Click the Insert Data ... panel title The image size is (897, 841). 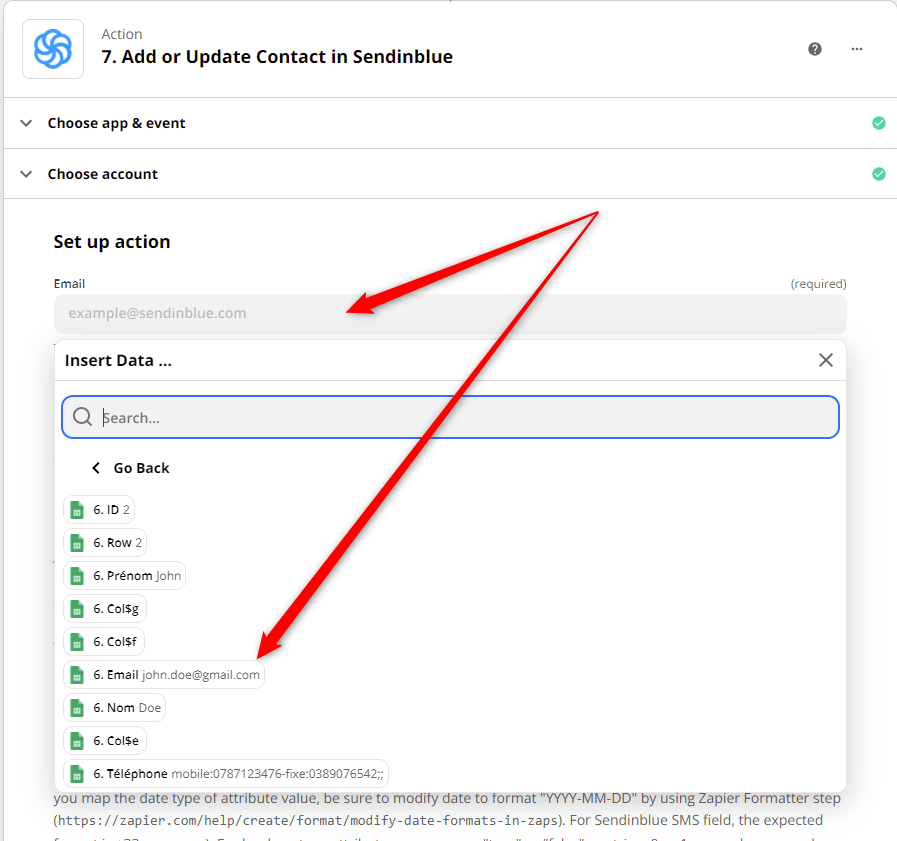point(118,360)
